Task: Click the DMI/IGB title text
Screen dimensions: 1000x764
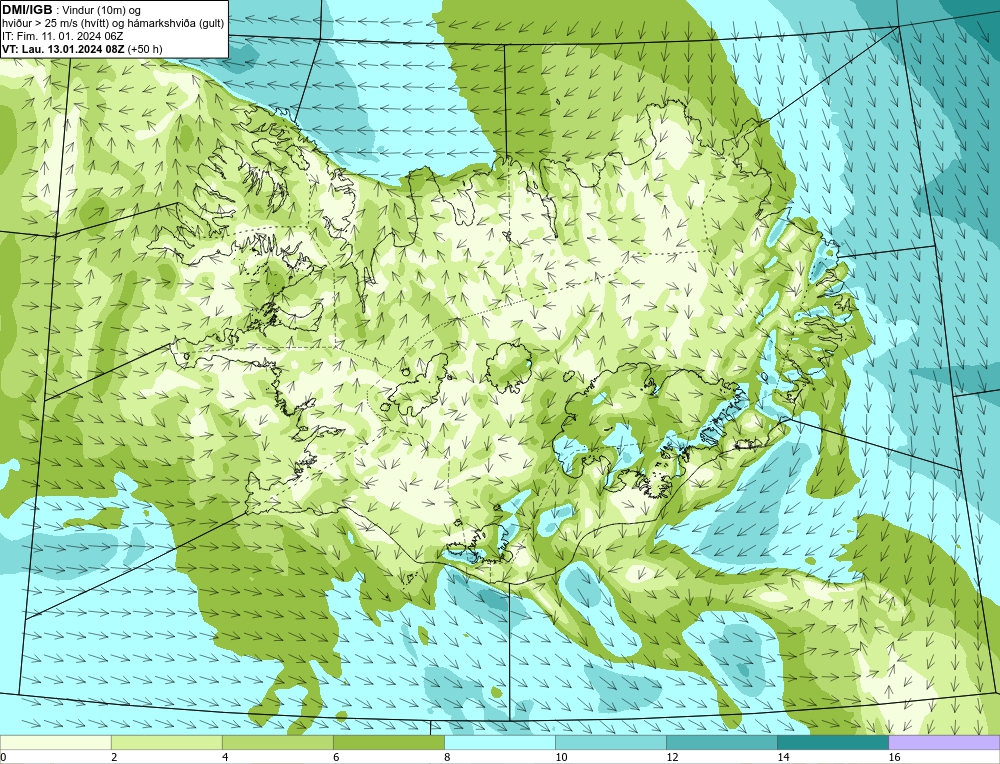Action: pos(28,10)
